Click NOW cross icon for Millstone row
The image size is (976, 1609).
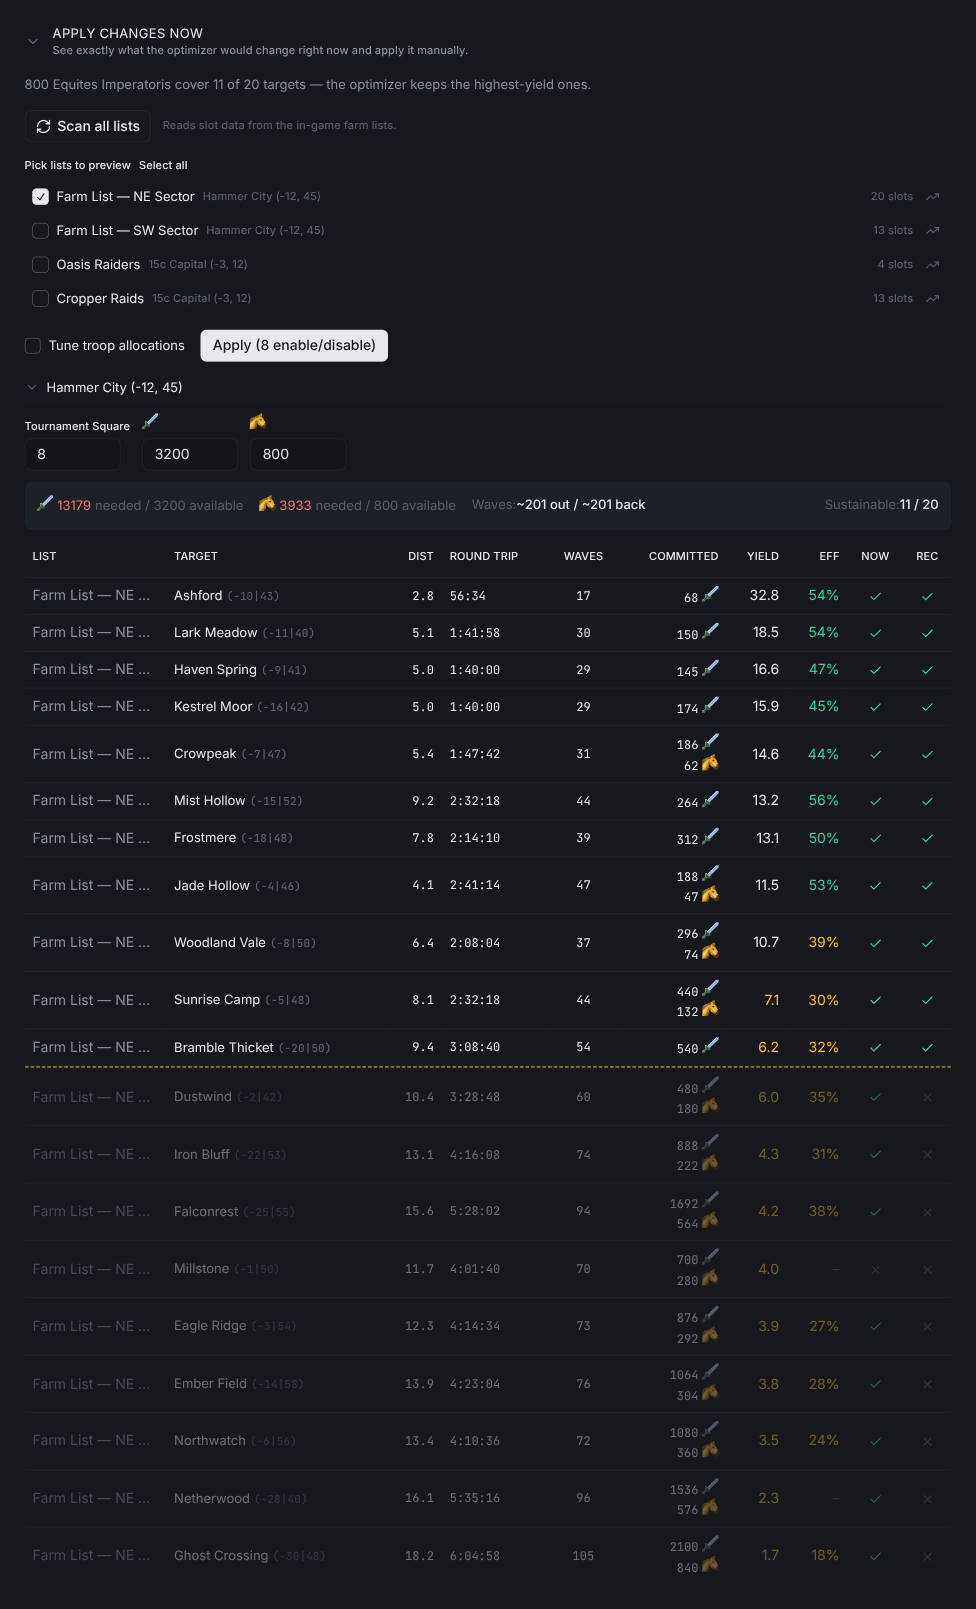(875, 1270)
